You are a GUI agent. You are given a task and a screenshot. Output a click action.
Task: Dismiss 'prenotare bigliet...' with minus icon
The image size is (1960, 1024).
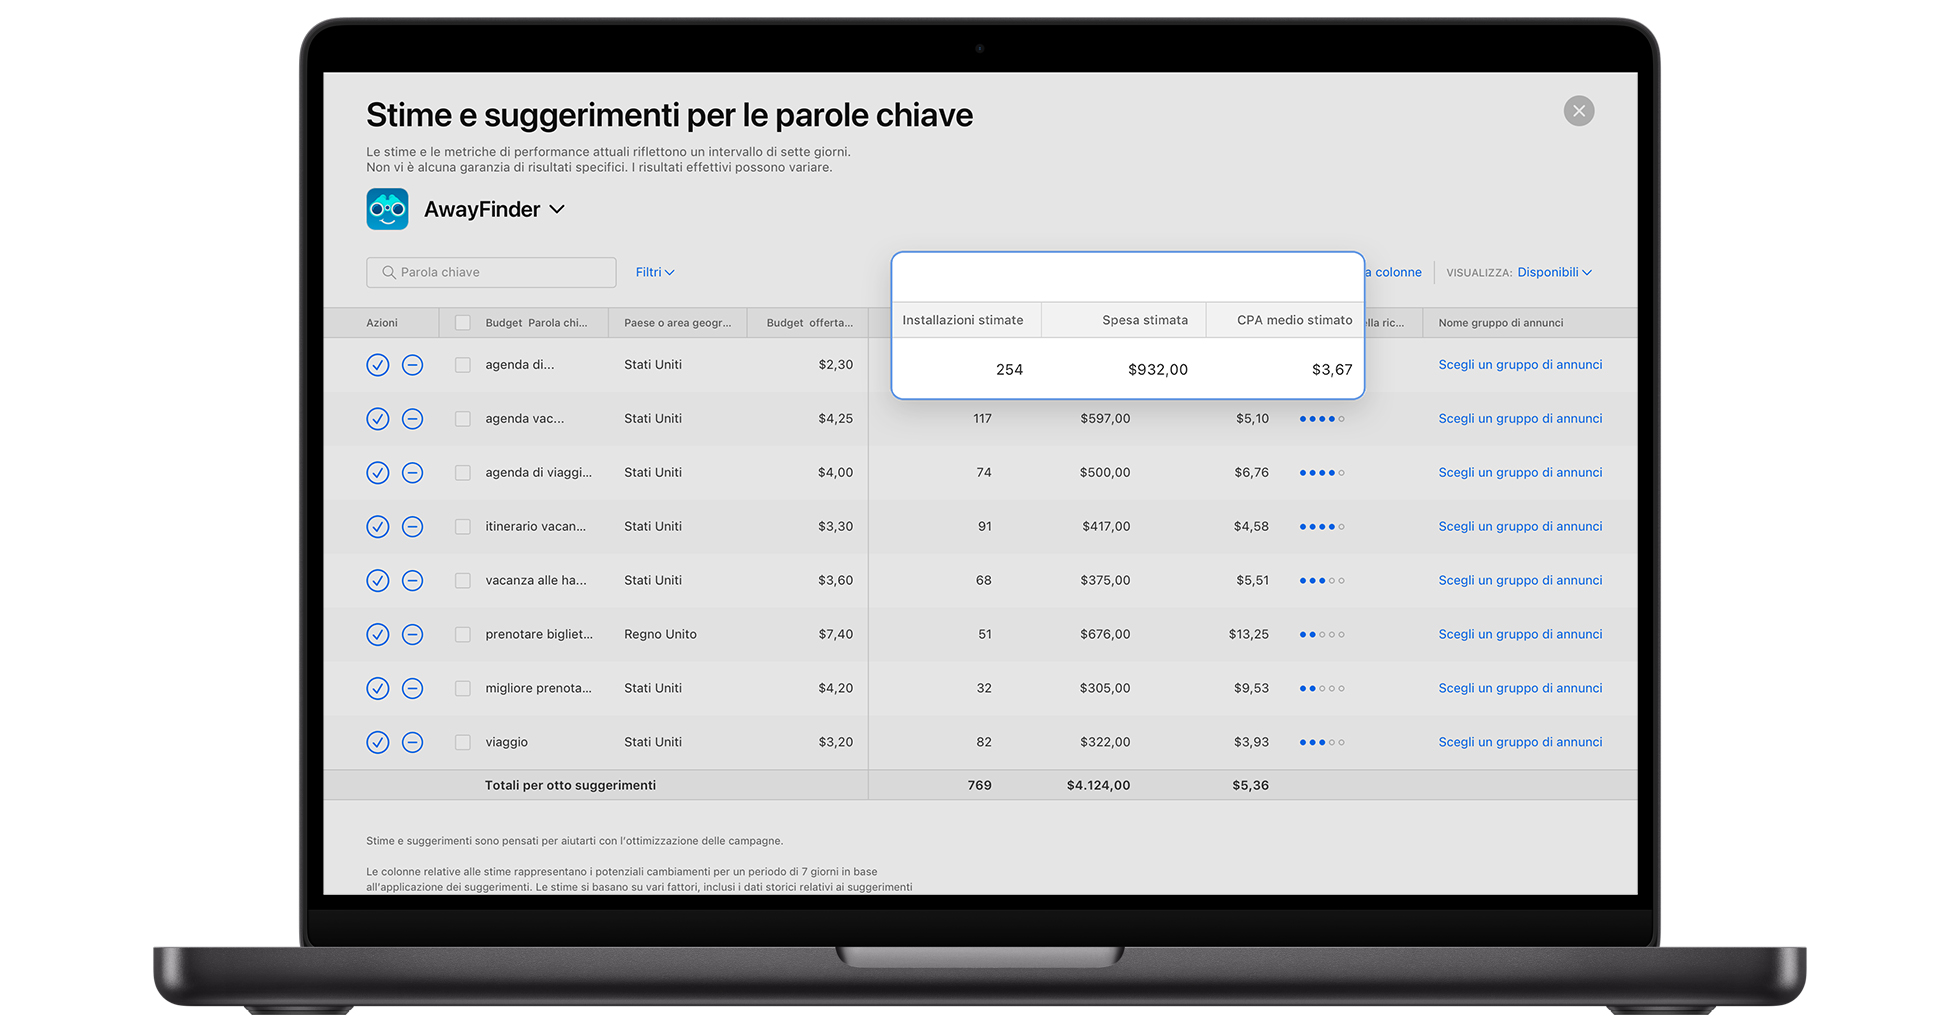point(412,635)
